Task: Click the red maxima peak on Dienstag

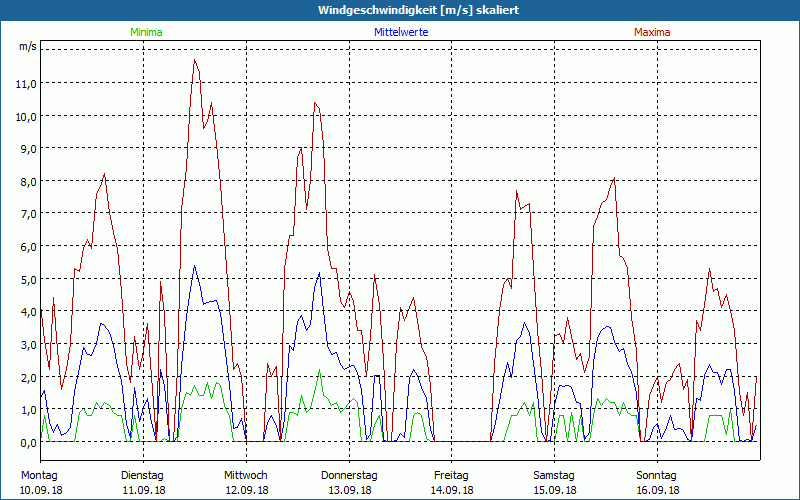Action: pyautogui.click(x=194, y=60)
